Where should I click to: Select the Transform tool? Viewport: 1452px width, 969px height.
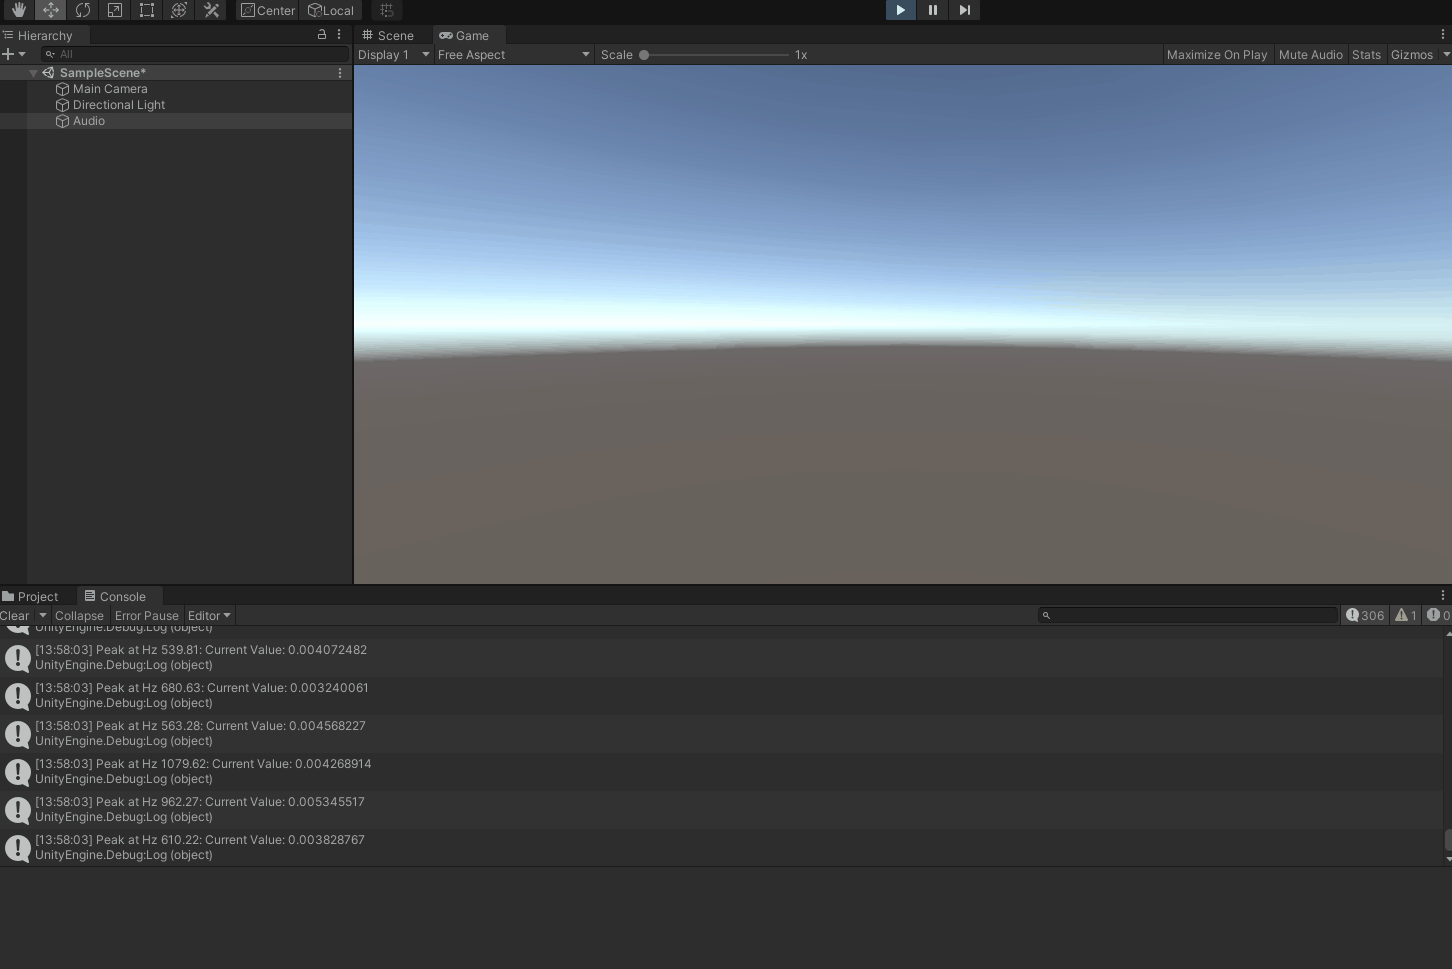tap(179, 10)
